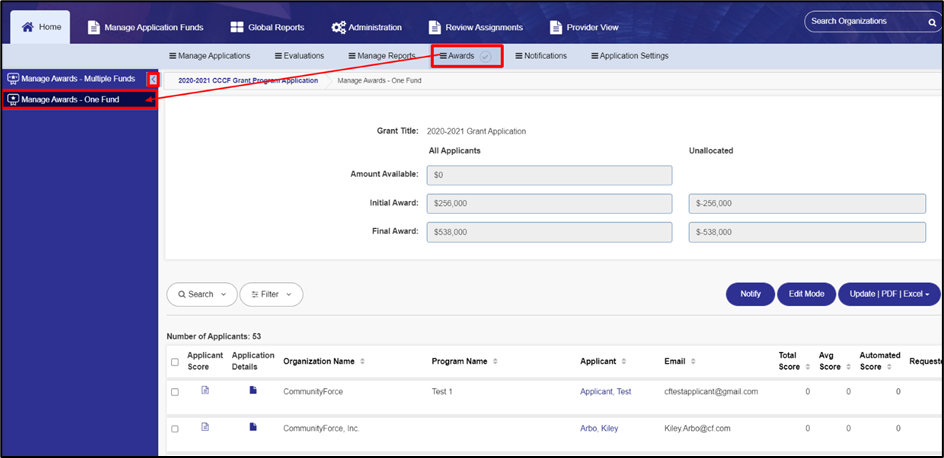Sort by Organization Name arrows

pos(362,362)
